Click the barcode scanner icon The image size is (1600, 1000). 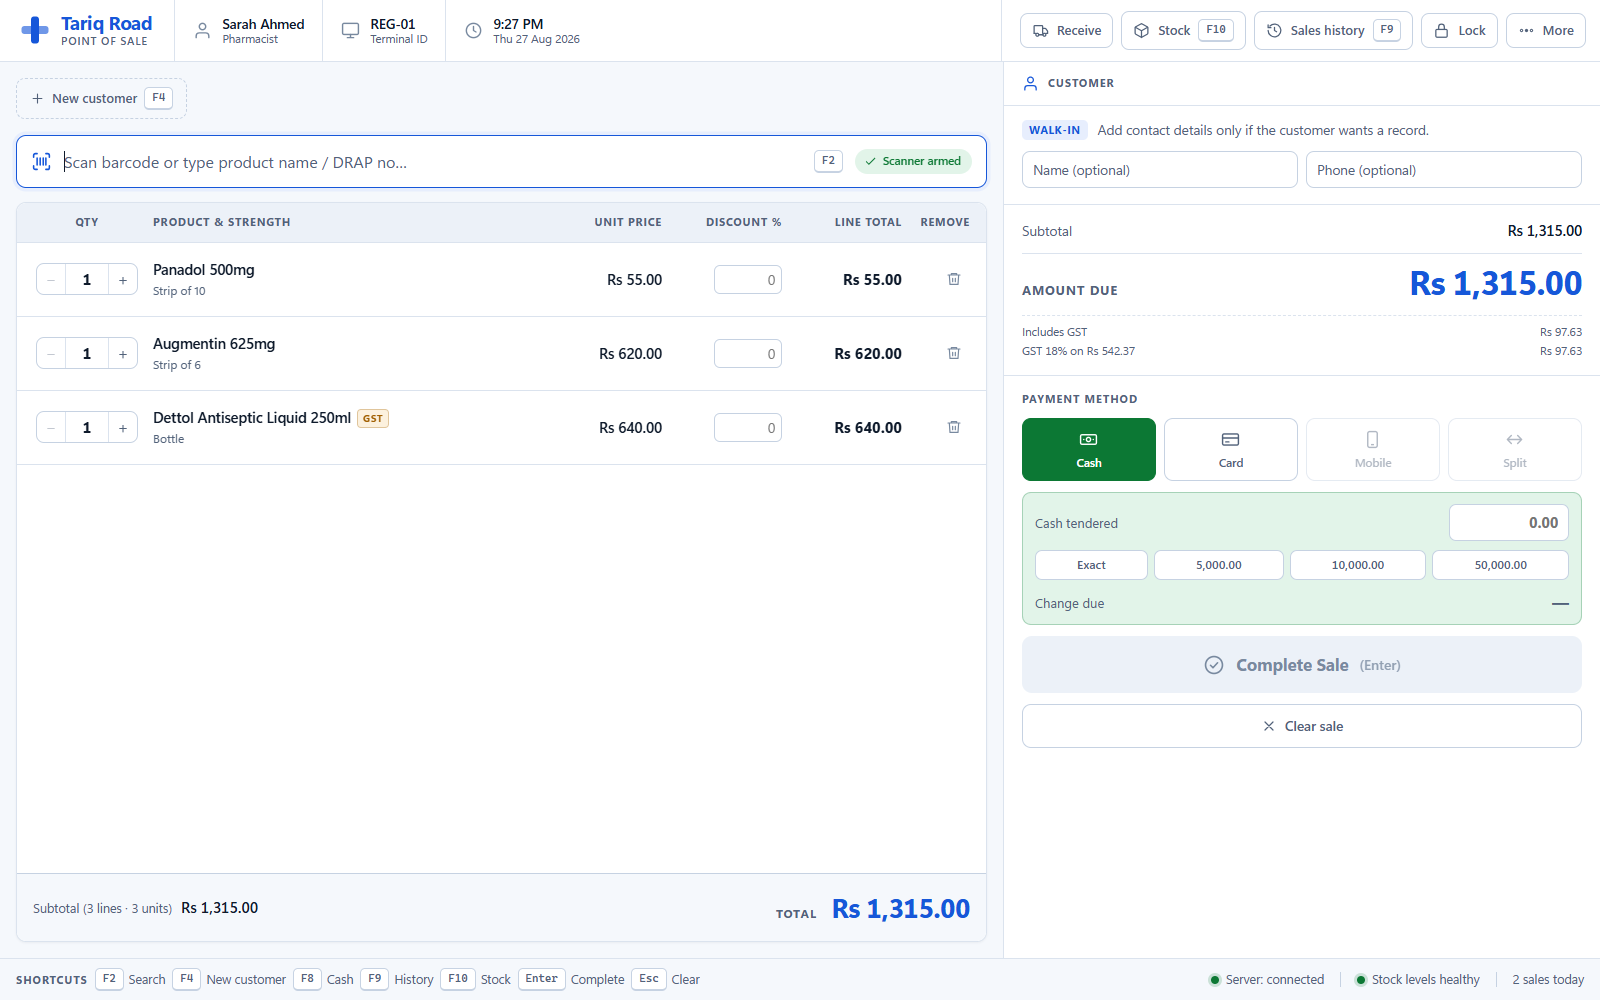(42, 162)
